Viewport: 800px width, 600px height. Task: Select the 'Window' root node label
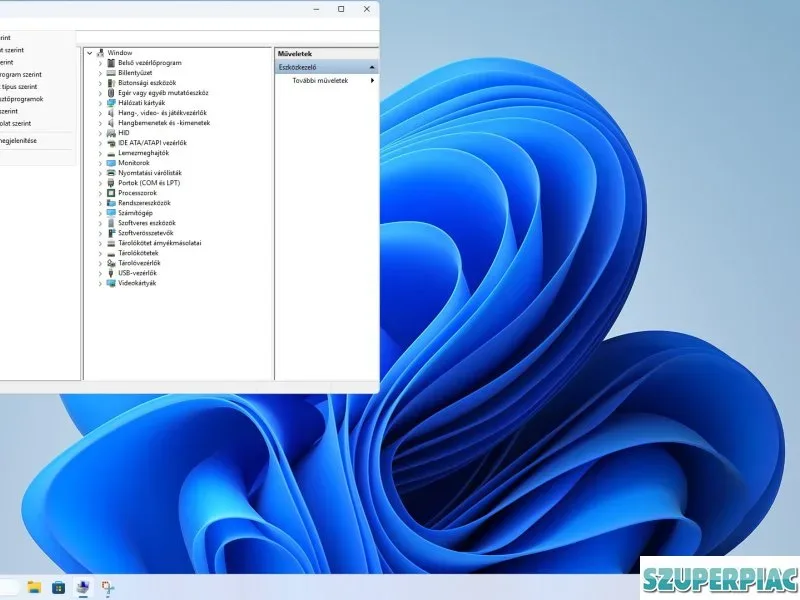point(120,53)
